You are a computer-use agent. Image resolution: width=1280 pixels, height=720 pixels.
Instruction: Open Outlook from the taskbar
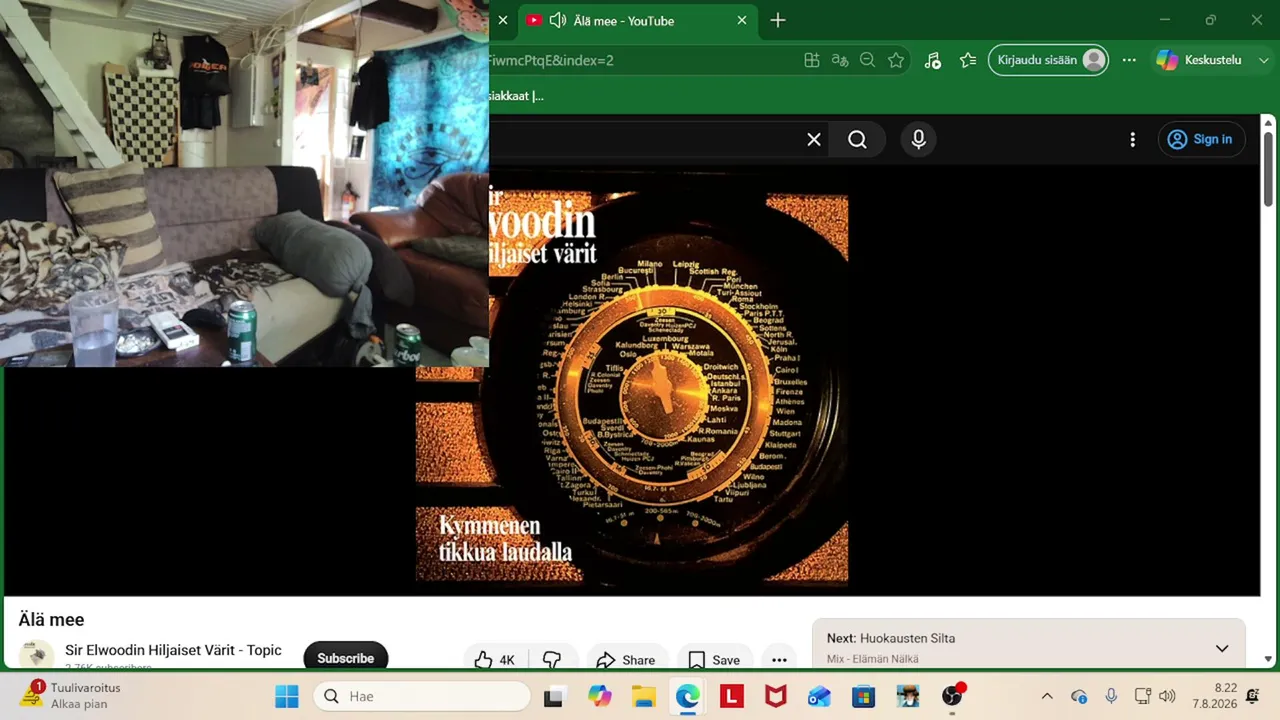tap(819, 696)
